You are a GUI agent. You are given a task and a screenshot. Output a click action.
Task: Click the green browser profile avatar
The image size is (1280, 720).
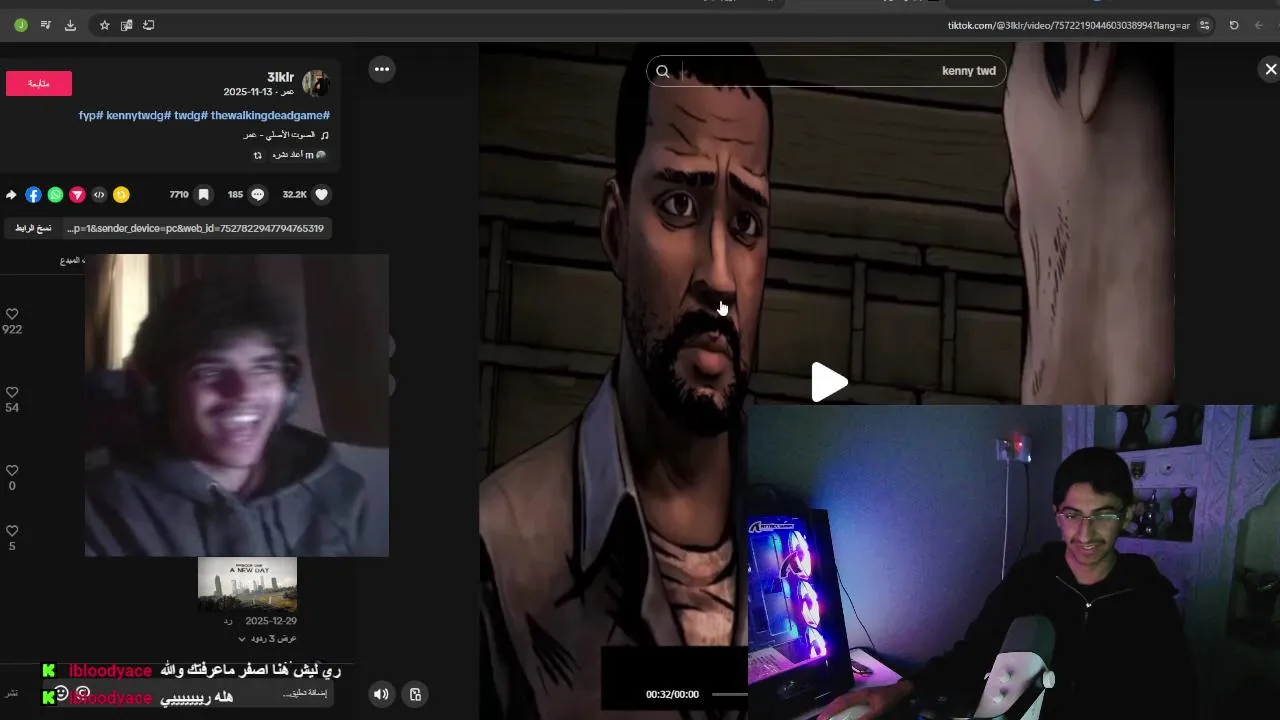(x=21, y=25)
